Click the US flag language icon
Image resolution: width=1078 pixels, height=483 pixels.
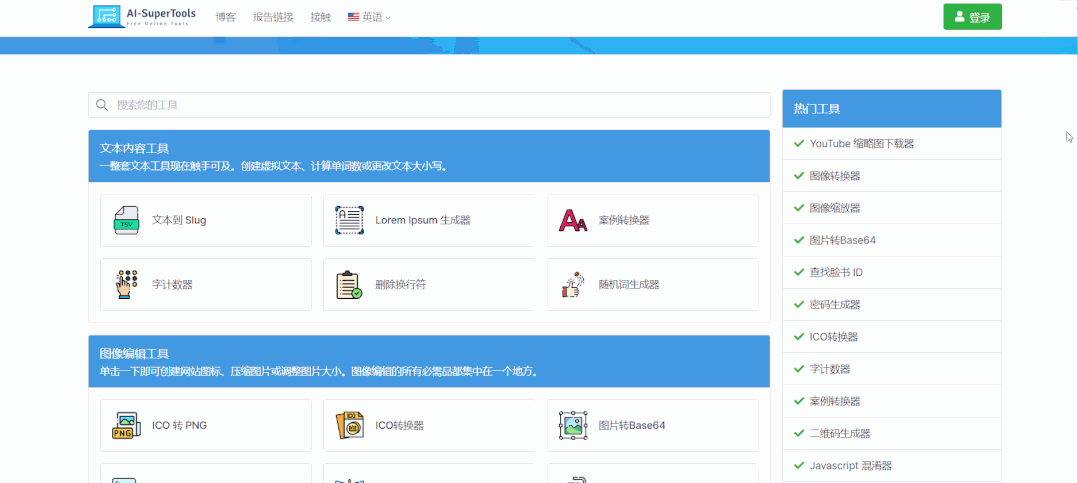pos(353,17)
